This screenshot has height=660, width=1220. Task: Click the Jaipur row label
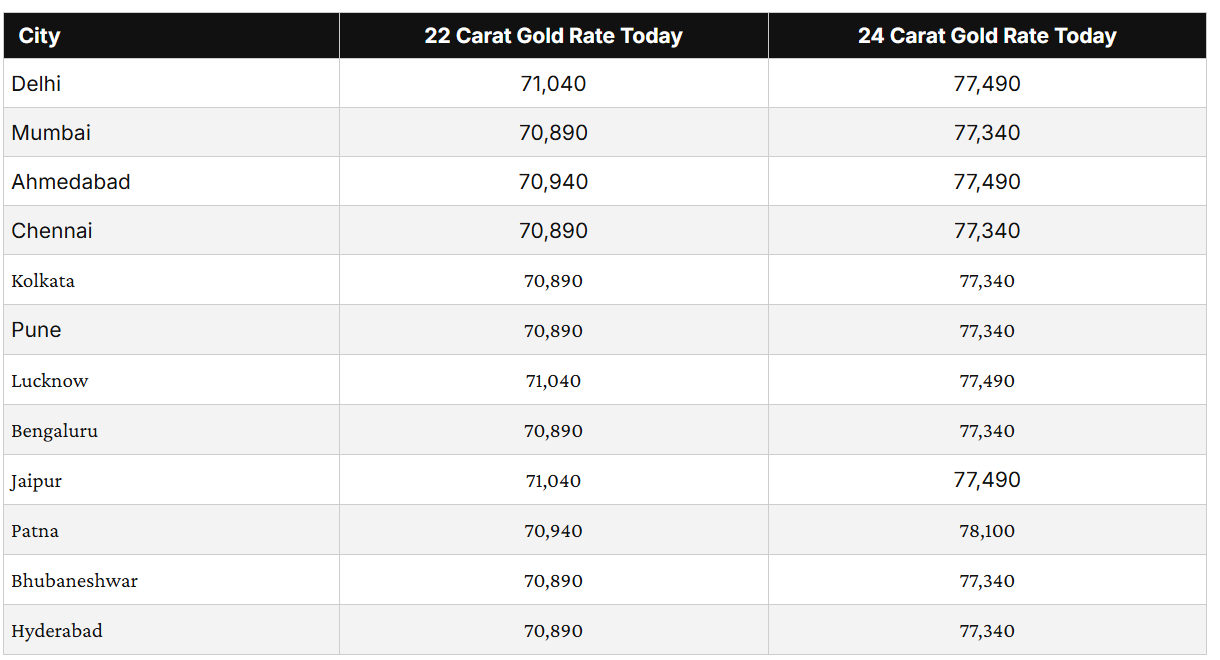tap(37, 481)
